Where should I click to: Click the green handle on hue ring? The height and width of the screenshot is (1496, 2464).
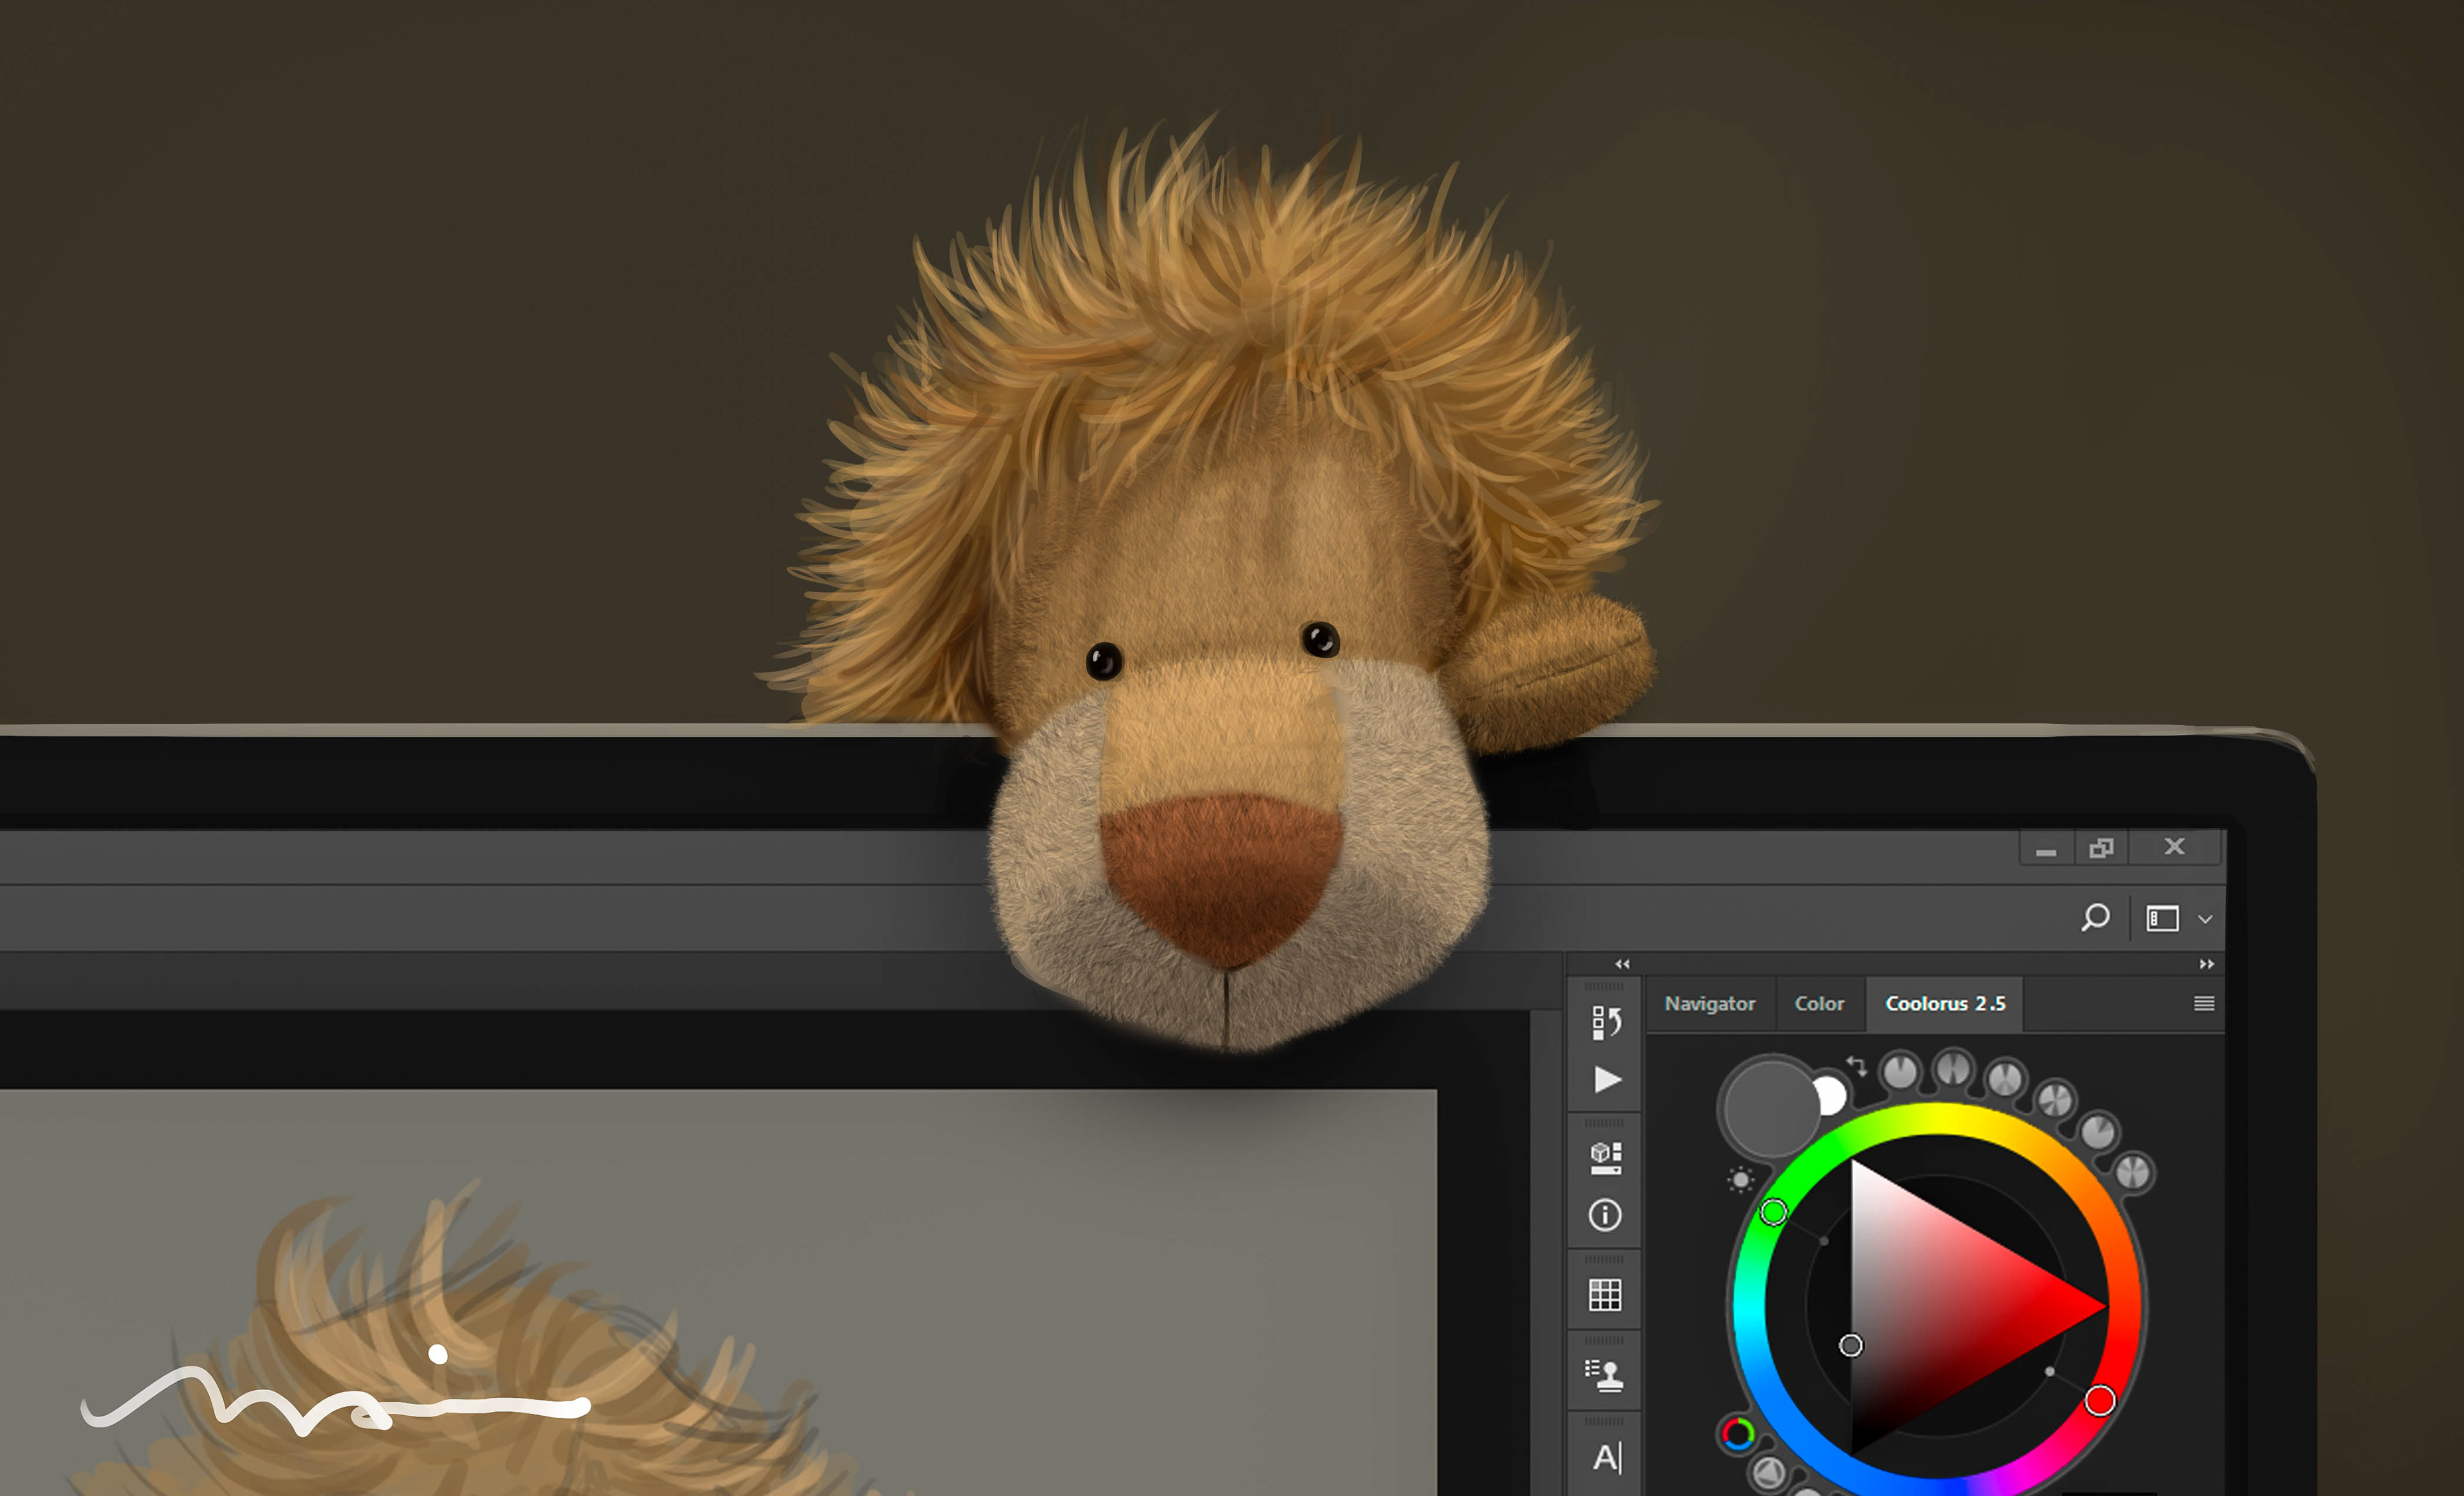coord(1773,1212)
